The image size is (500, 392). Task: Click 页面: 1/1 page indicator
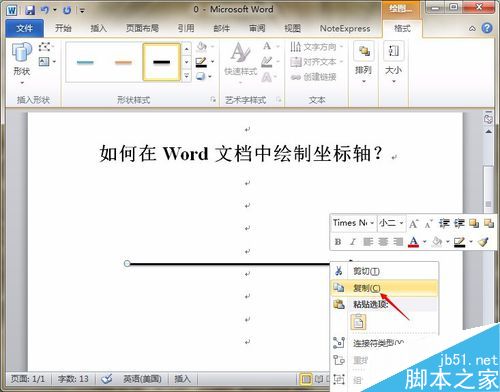[28, 379]
